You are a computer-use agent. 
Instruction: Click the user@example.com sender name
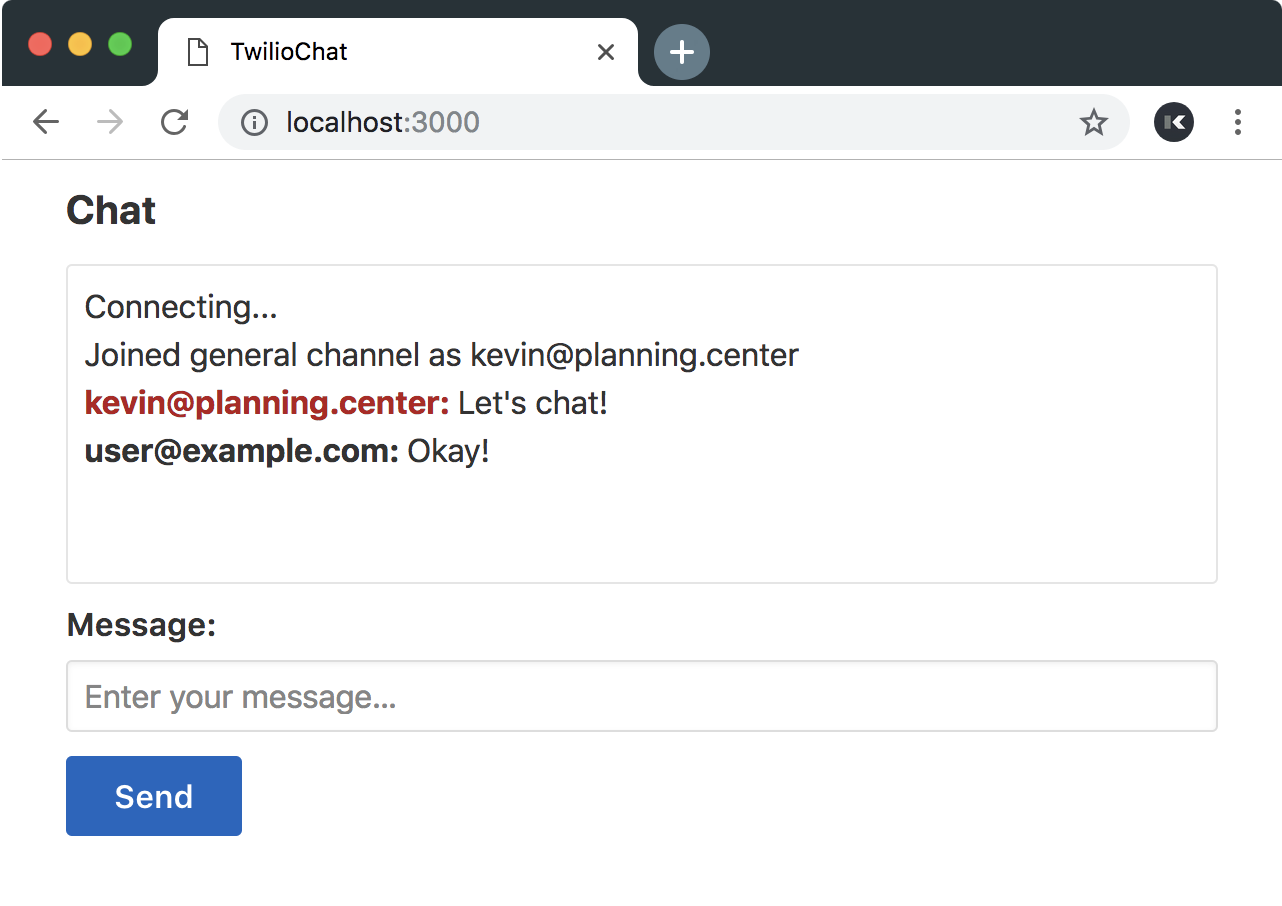click(241, 451)
